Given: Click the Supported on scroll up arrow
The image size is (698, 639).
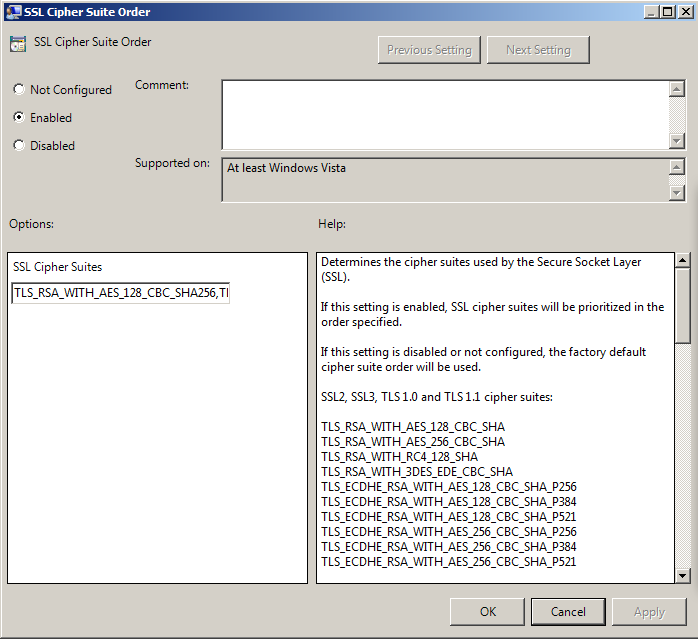Looking at the screenshot, I should click(x=677, y=168).
